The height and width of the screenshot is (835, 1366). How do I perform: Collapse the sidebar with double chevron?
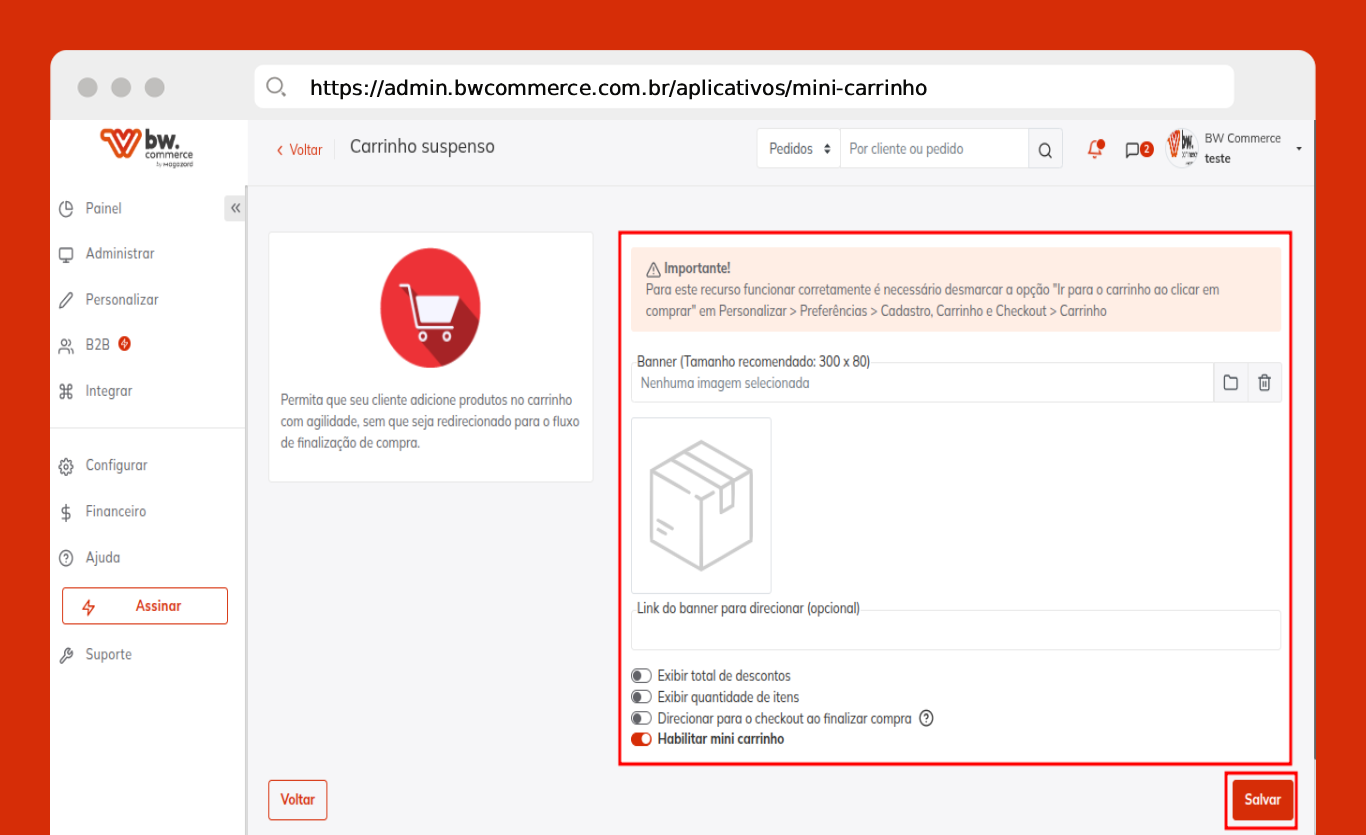point(235,208)
